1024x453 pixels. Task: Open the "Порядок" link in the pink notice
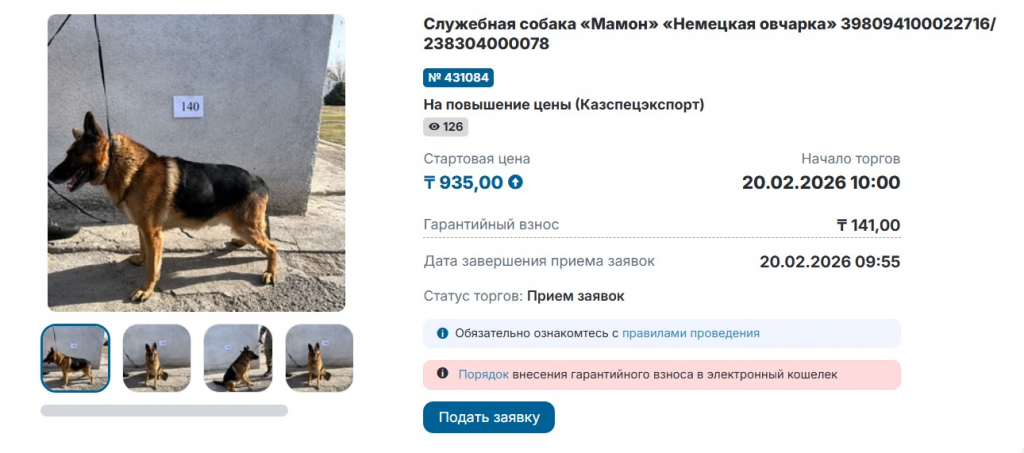[x=483, y=374]
